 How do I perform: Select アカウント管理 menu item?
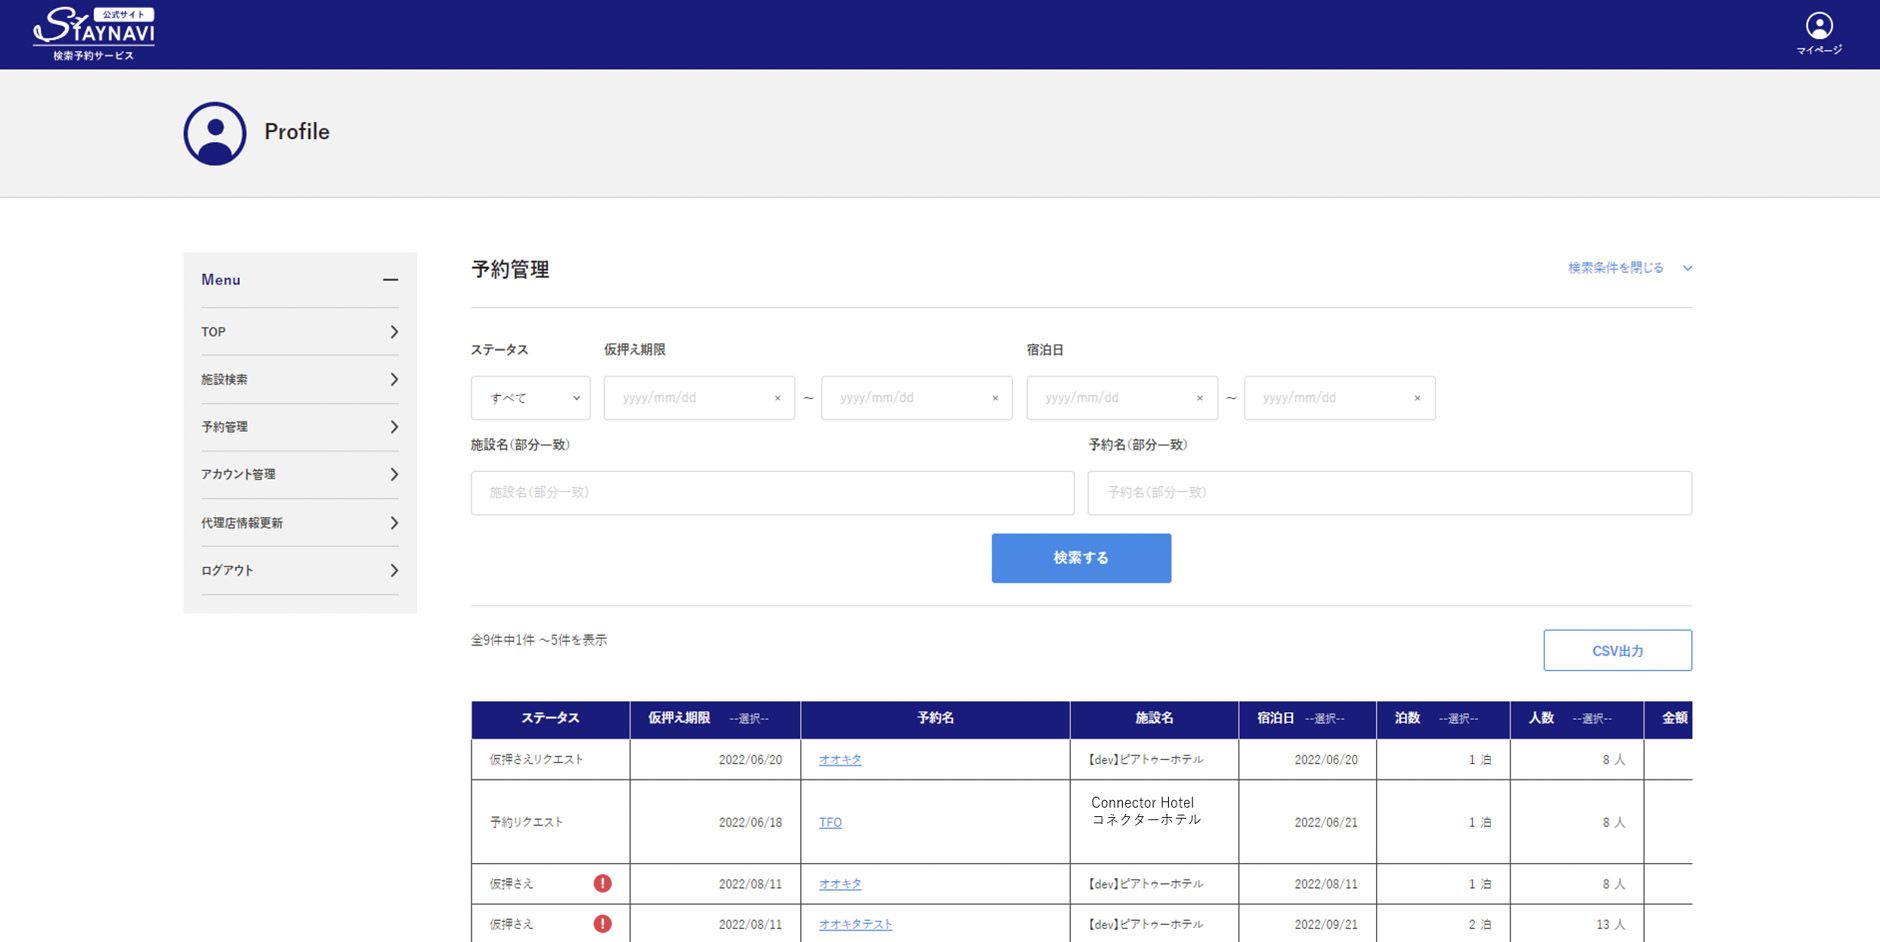point(299,475)
